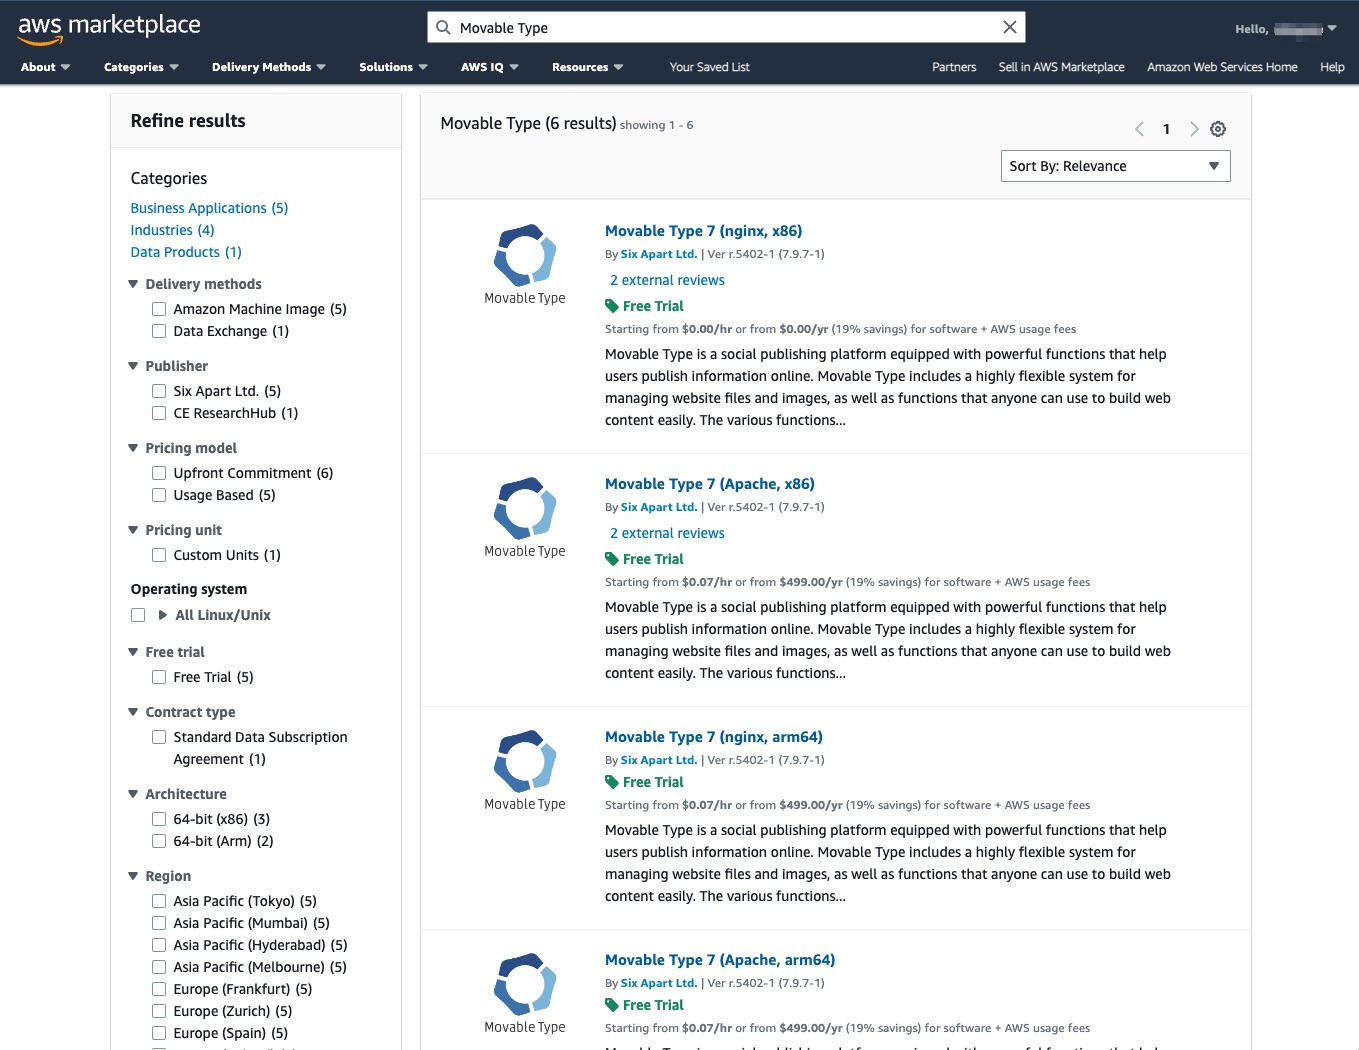The image size is (1359, 1050).
Task: Expand the All Linux/Unix operating system tree
Action: click(x=163, y=615)
